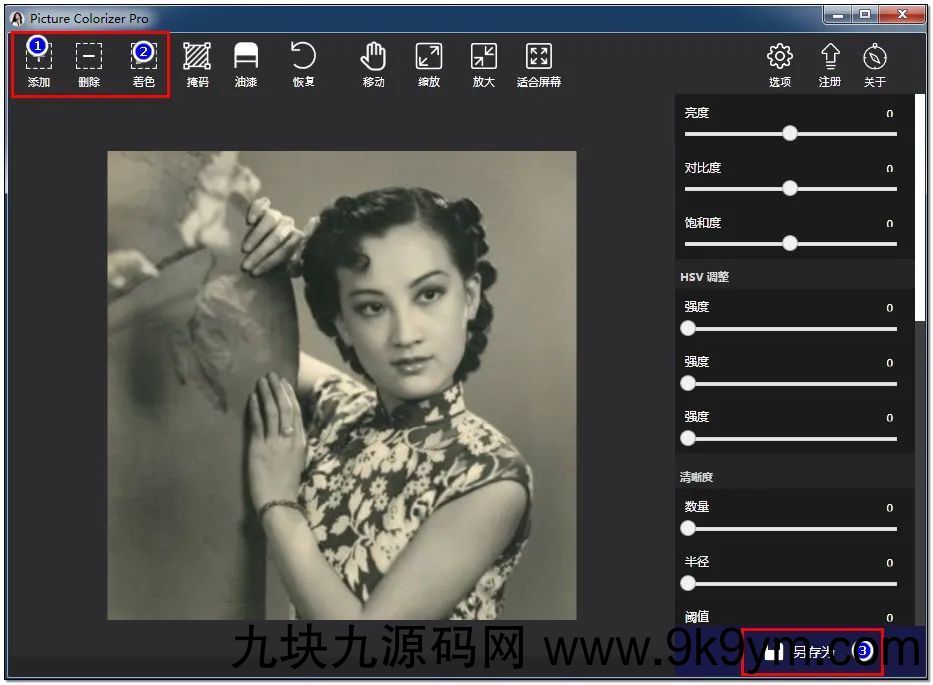Screen dimensions: 933x685
Task: Adjust the 饱和度 saturation slider
Action: [790, 243]
